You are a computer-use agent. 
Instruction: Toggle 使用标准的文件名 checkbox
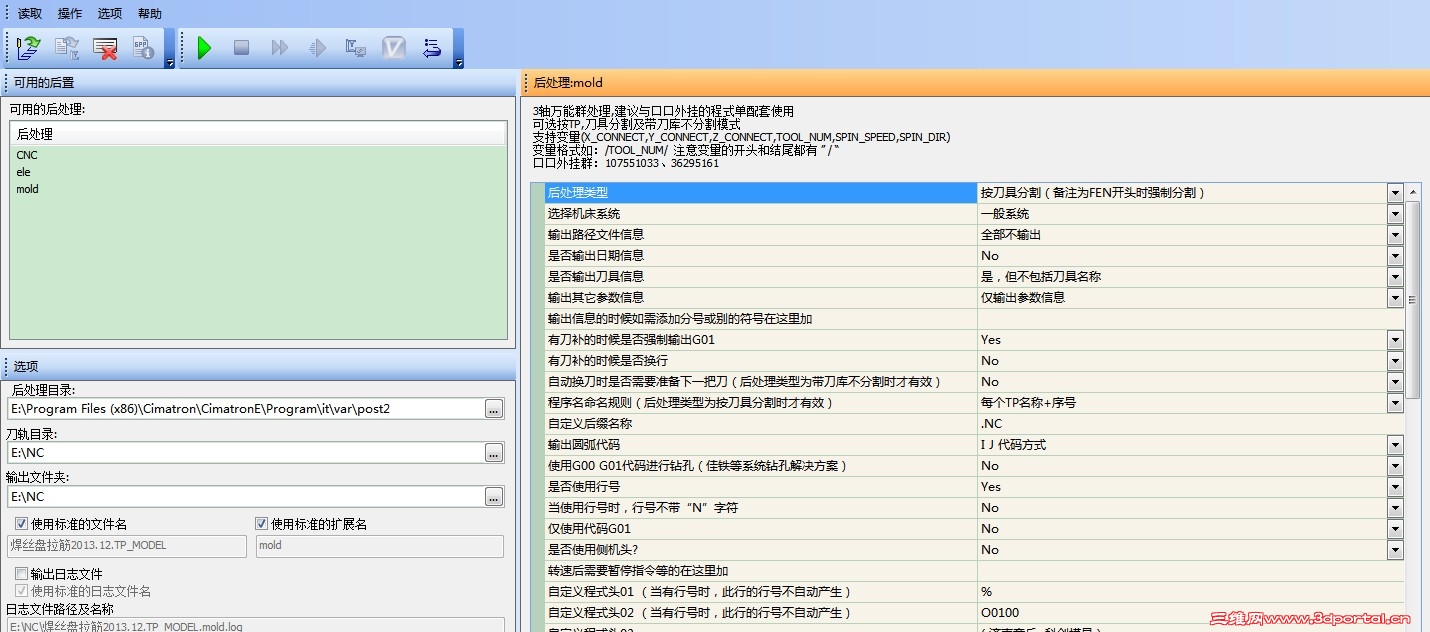[x=21, y=523]
